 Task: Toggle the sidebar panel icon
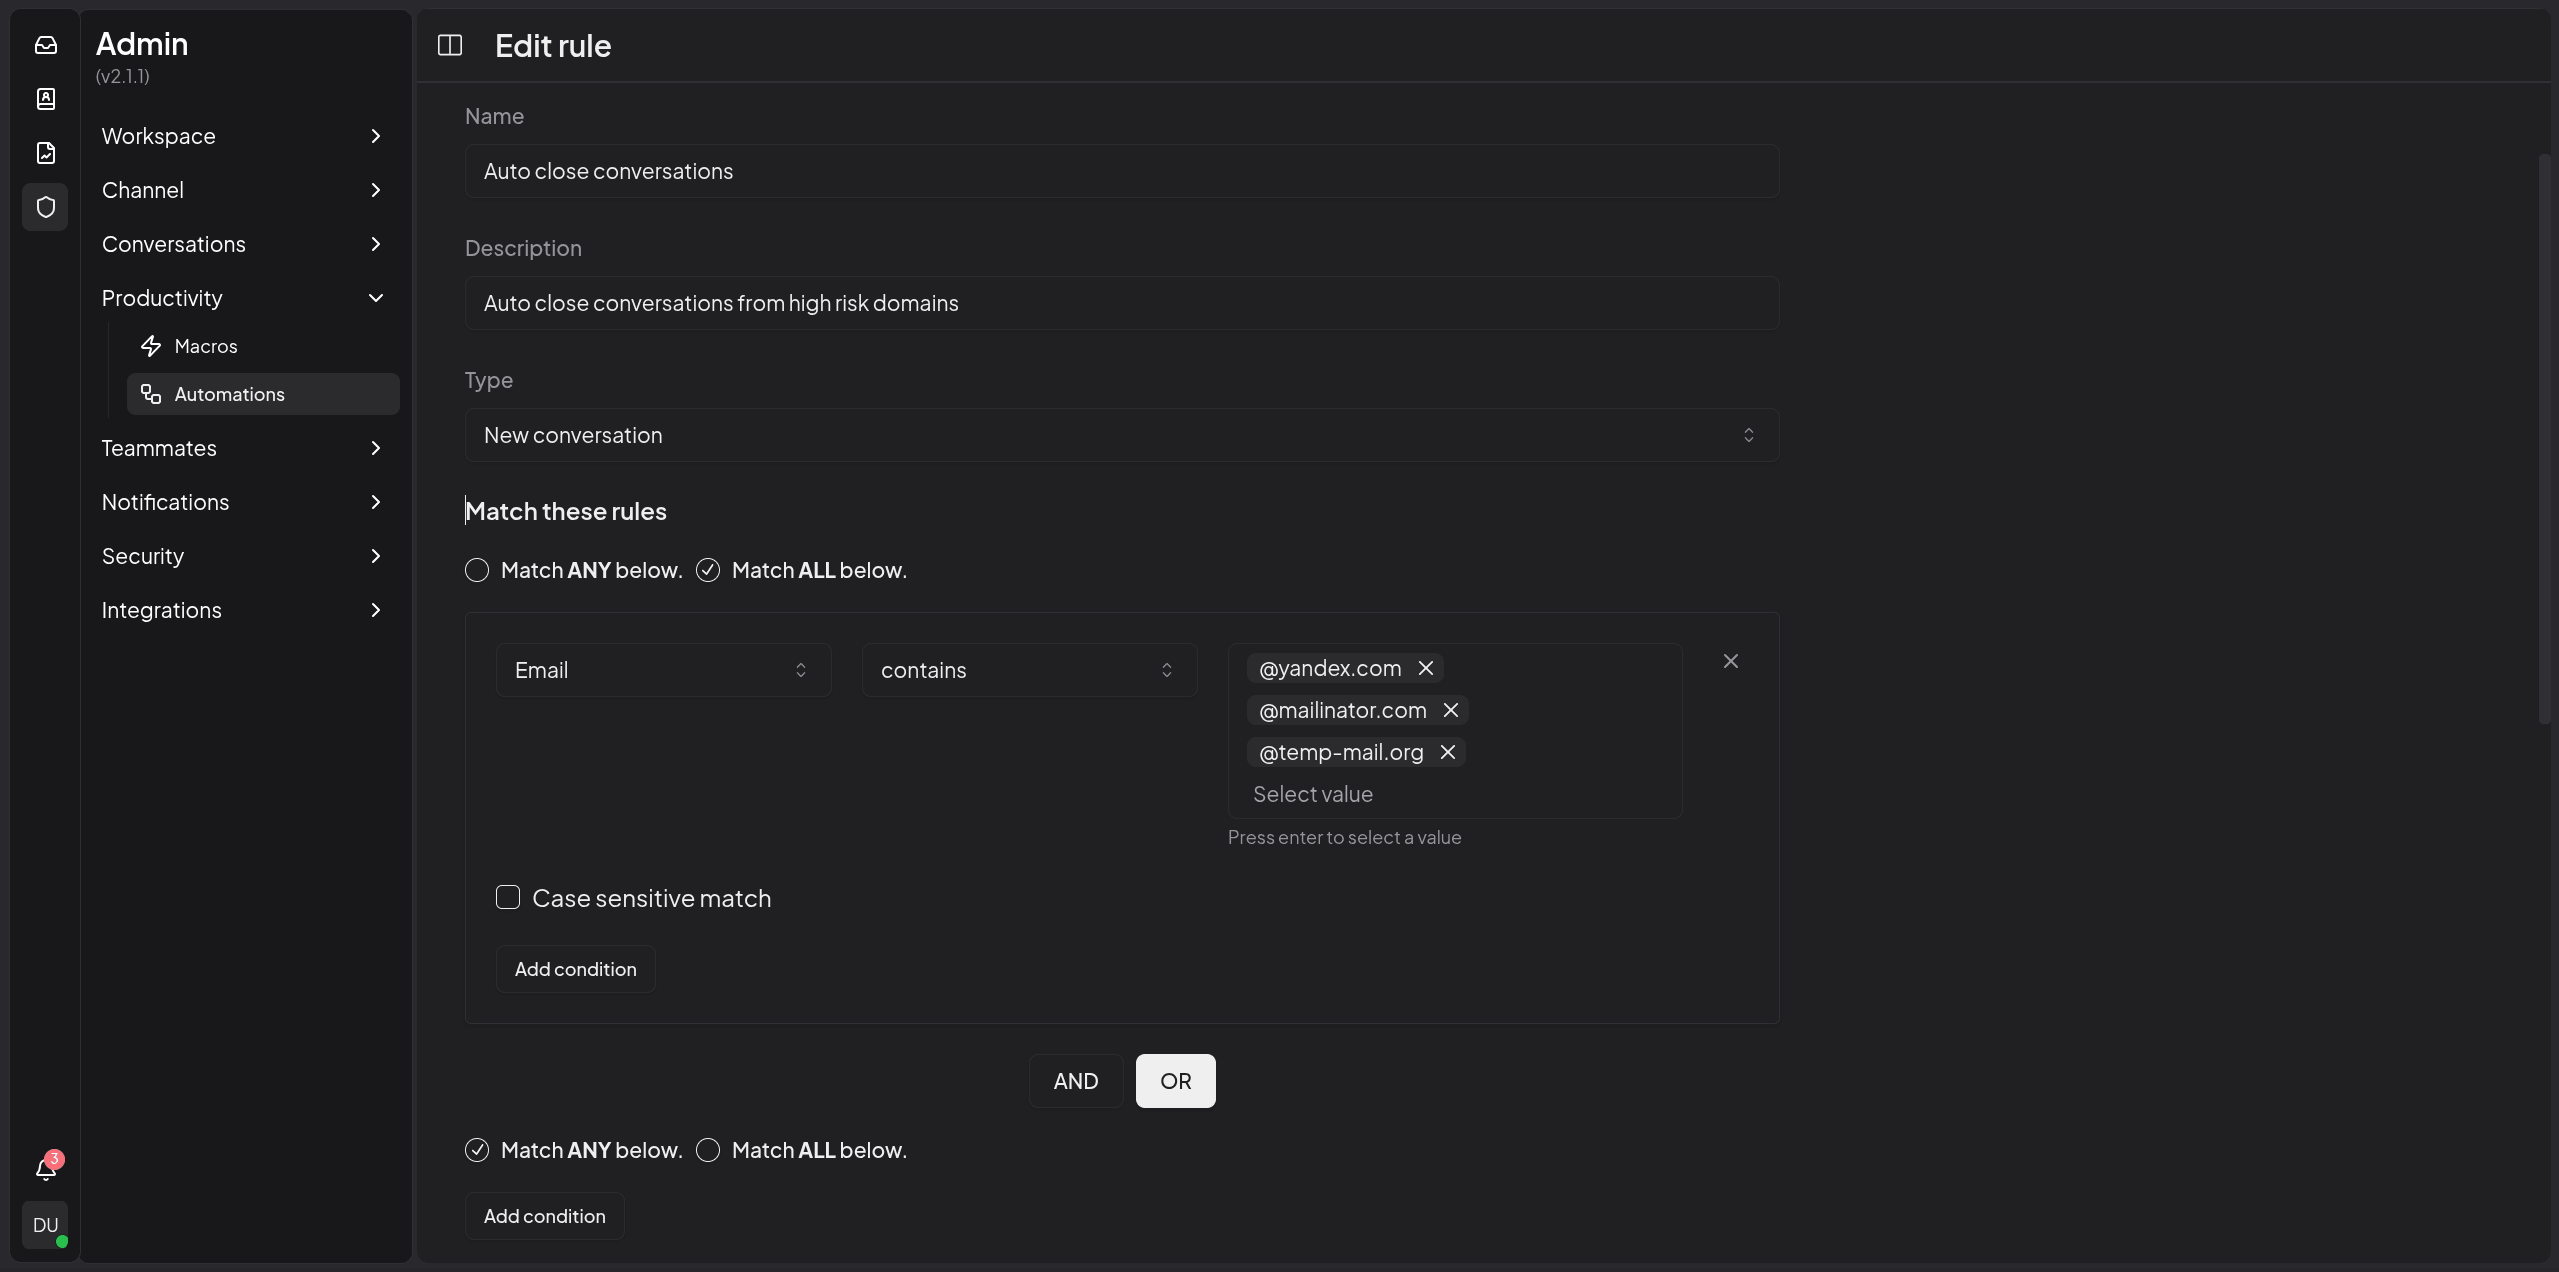pyautogui.click(x=450, y=45)
